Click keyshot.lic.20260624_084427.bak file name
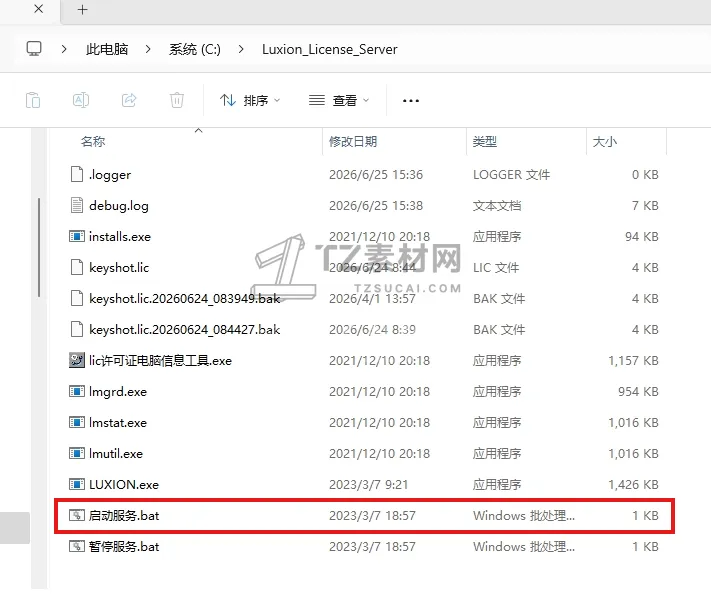This screenshot has height=608, width=711. pos(185,330)
